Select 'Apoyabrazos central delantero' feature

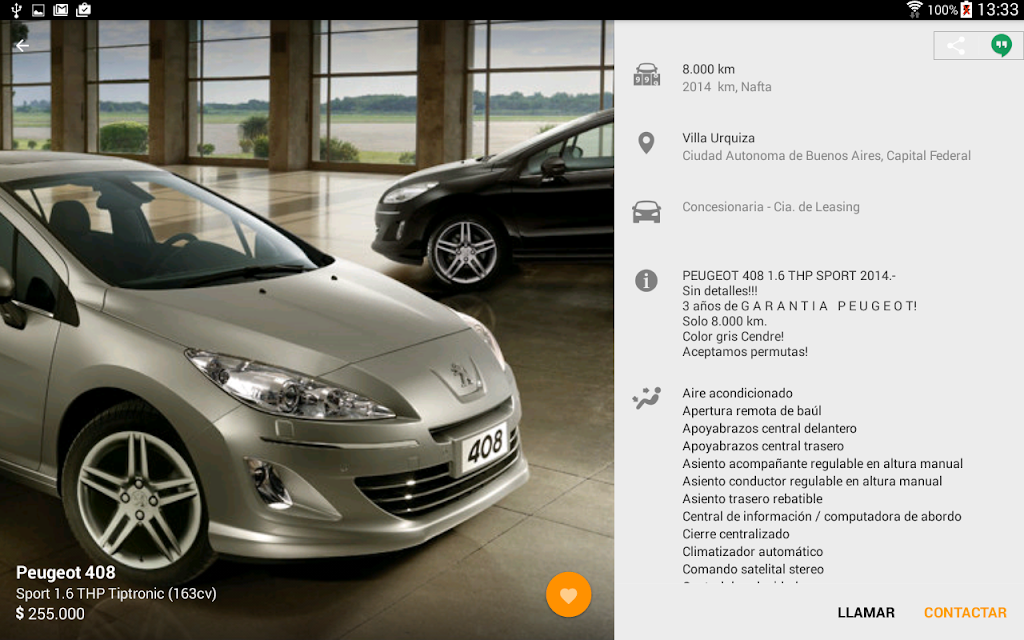(769, 428)
